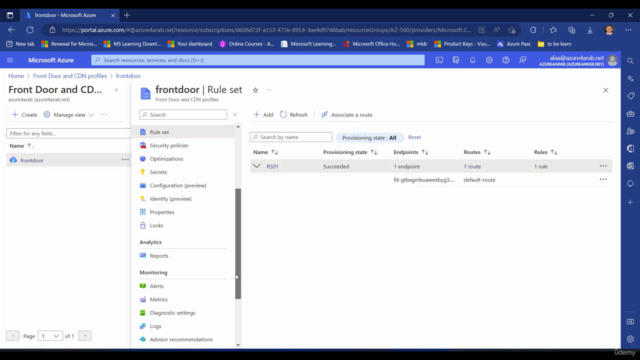Open Reports under Analytics
The width and height of the screenshot is (640, 360).
pyautogui.click(x=159, y=256)
